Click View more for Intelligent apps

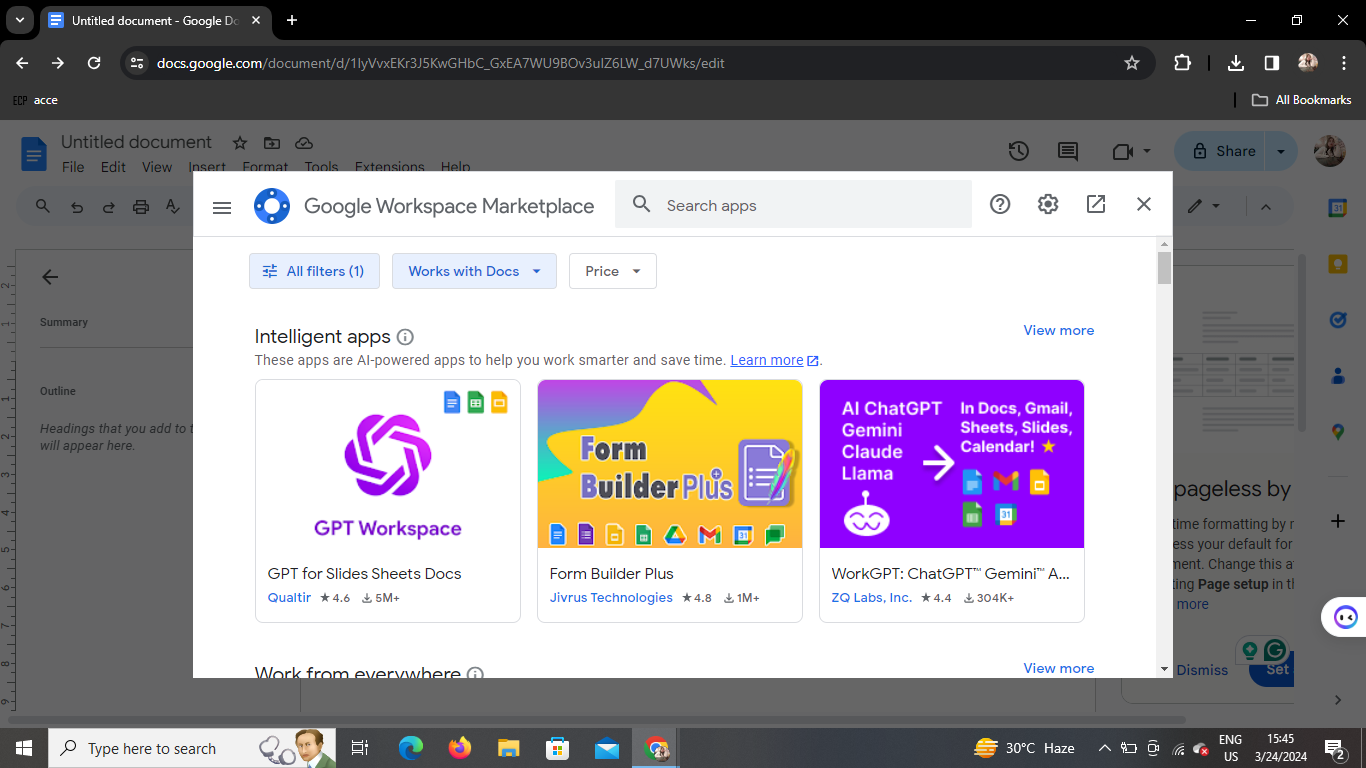[x=1058, y=330]
